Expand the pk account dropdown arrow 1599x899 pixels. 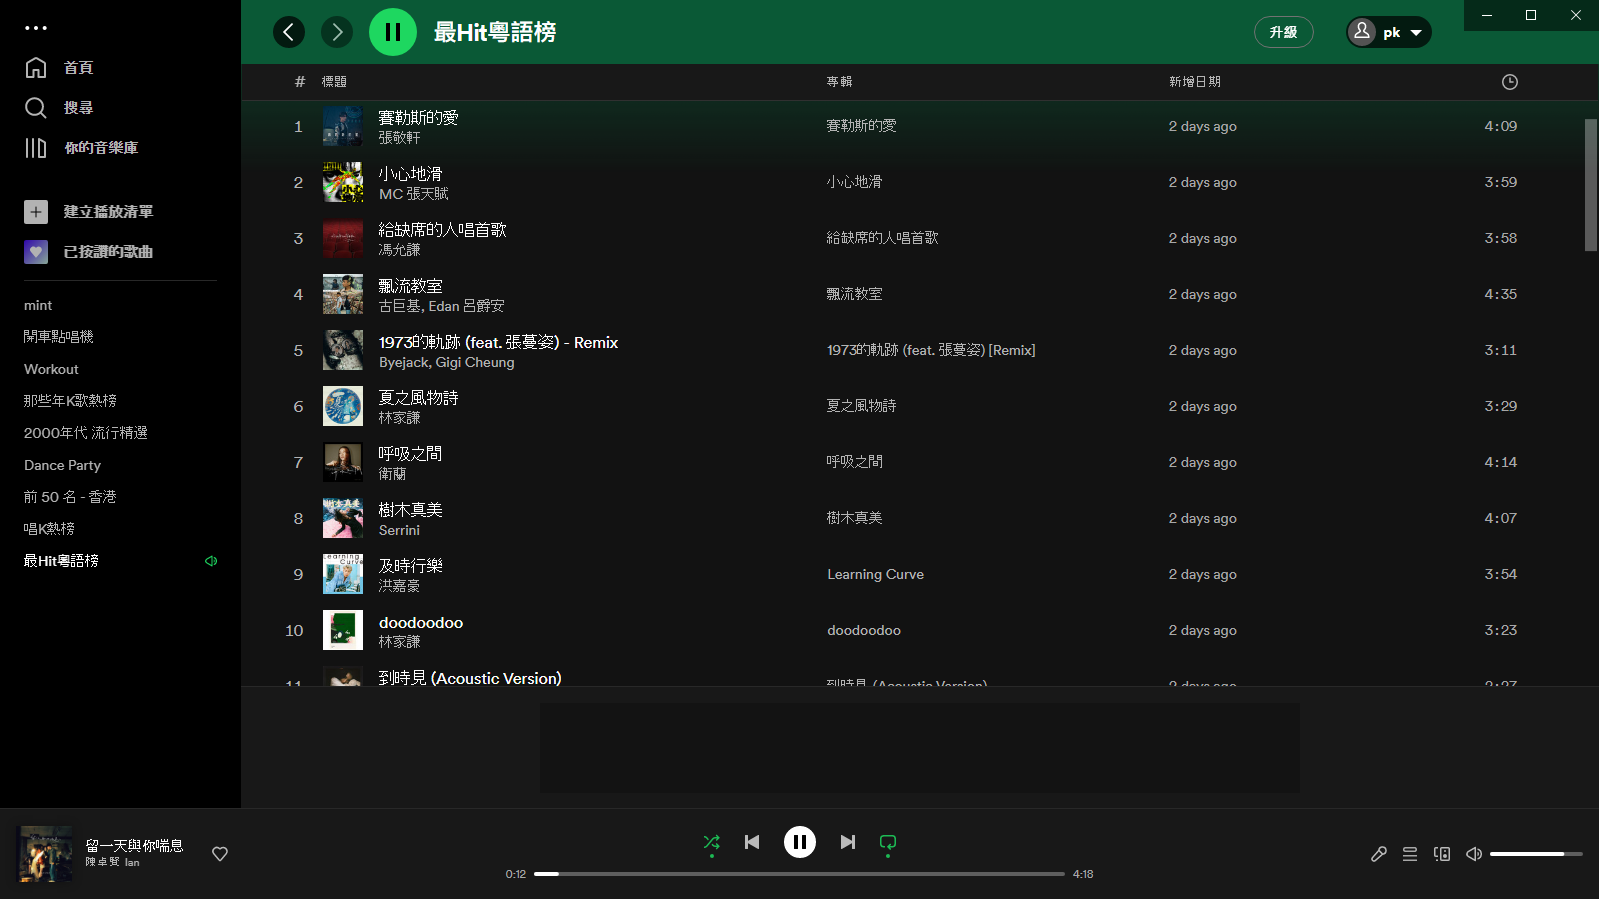click(x=1416, y=33)
